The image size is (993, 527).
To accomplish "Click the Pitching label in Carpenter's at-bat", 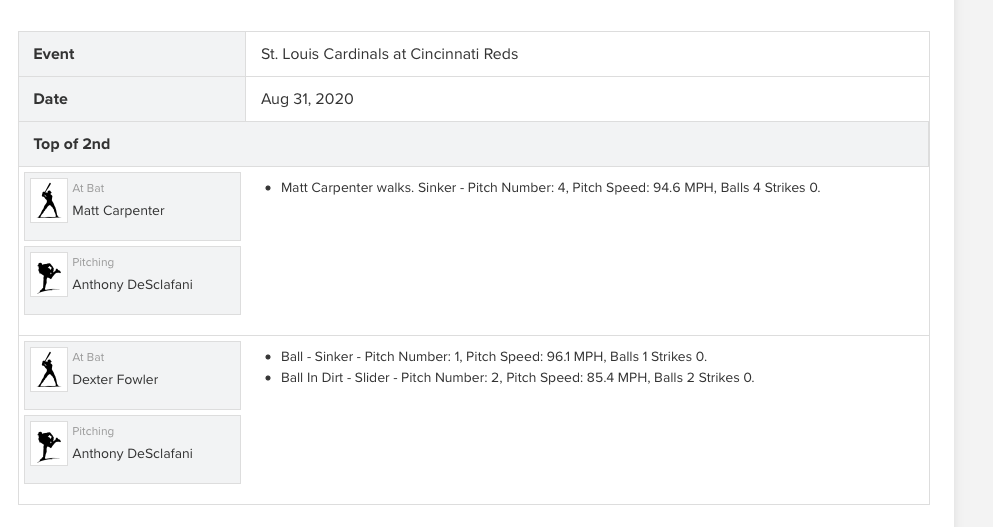I will coord(93,263).
